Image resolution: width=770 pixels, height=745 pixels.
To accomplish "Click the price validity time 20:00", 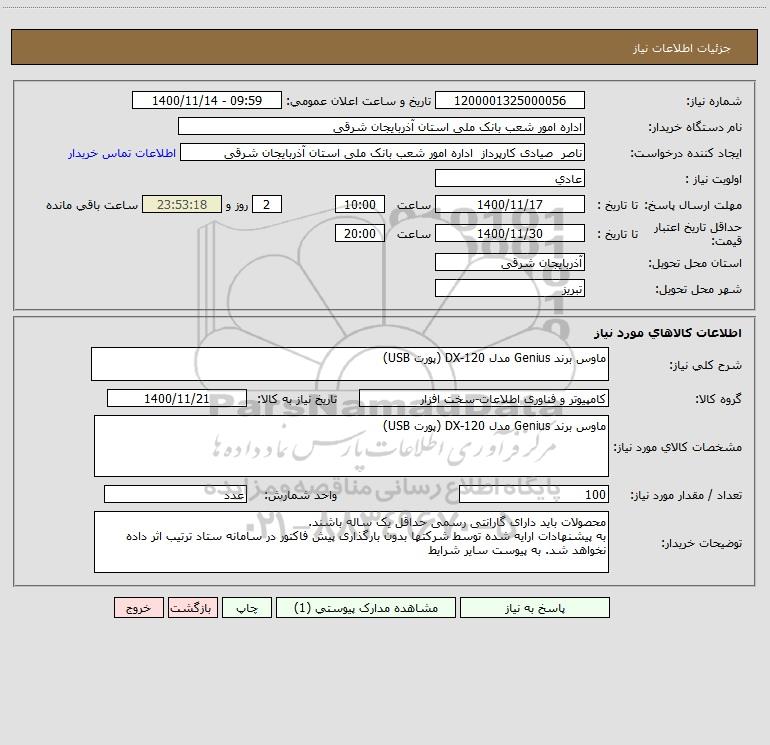I will [359, 233].
